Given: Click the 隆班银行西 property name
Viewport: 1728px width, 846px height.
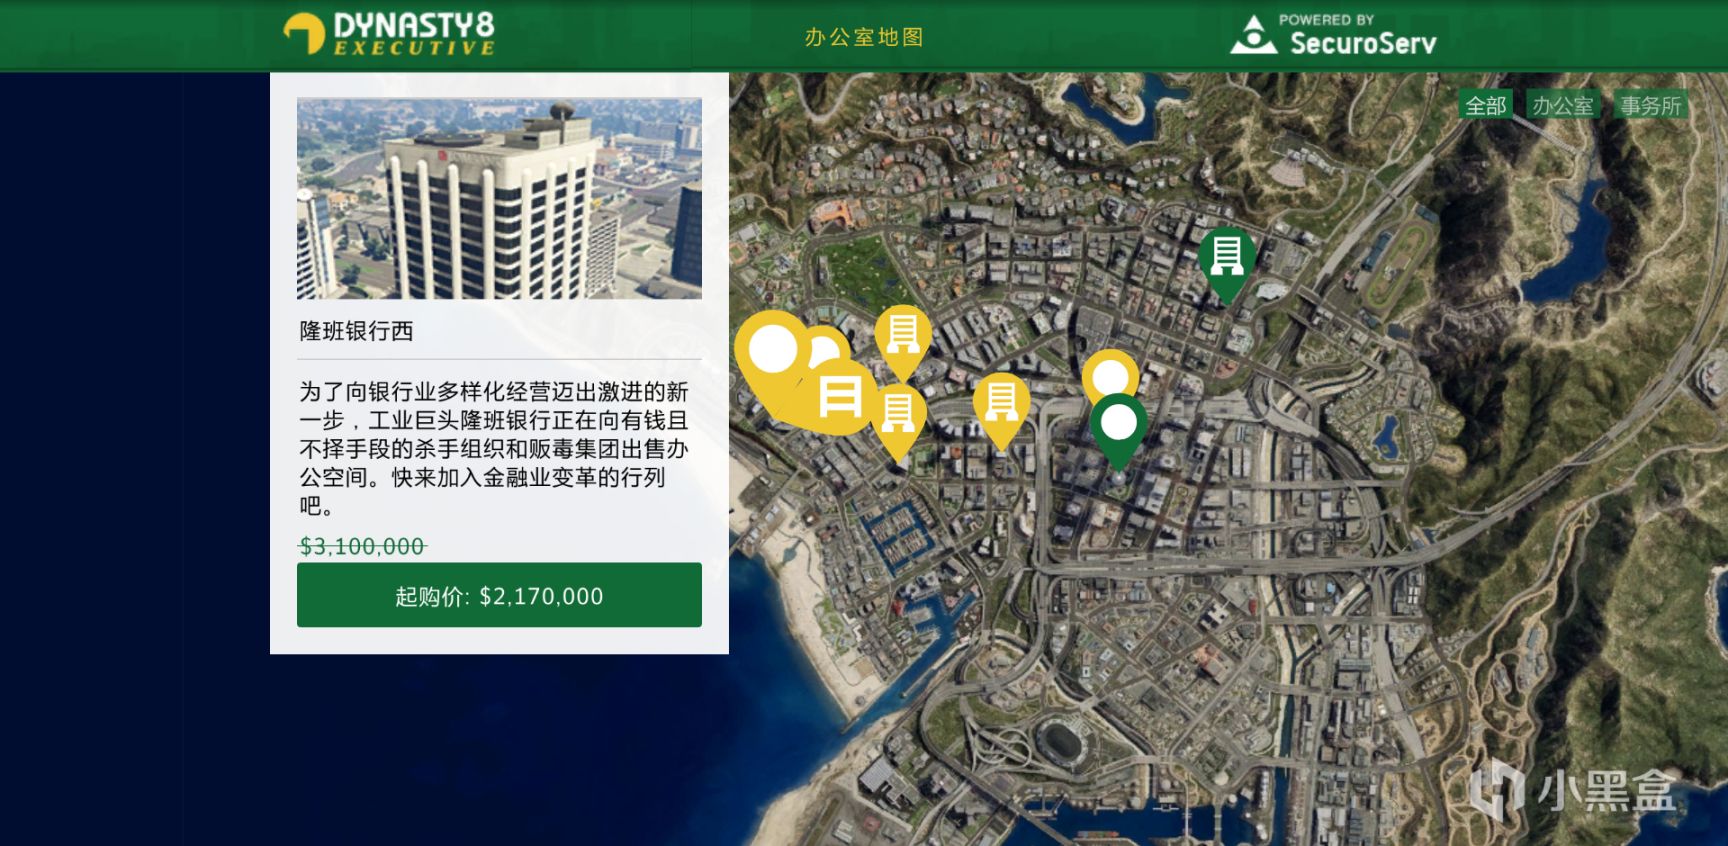Looking at the screenshot, I should pyautogui.click(x=356, y=331).
